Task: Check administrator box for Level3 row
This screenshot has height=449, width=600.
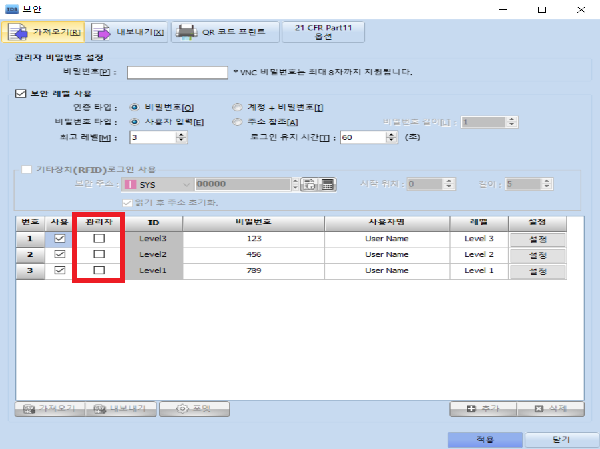Action: [x=98, y=239]
